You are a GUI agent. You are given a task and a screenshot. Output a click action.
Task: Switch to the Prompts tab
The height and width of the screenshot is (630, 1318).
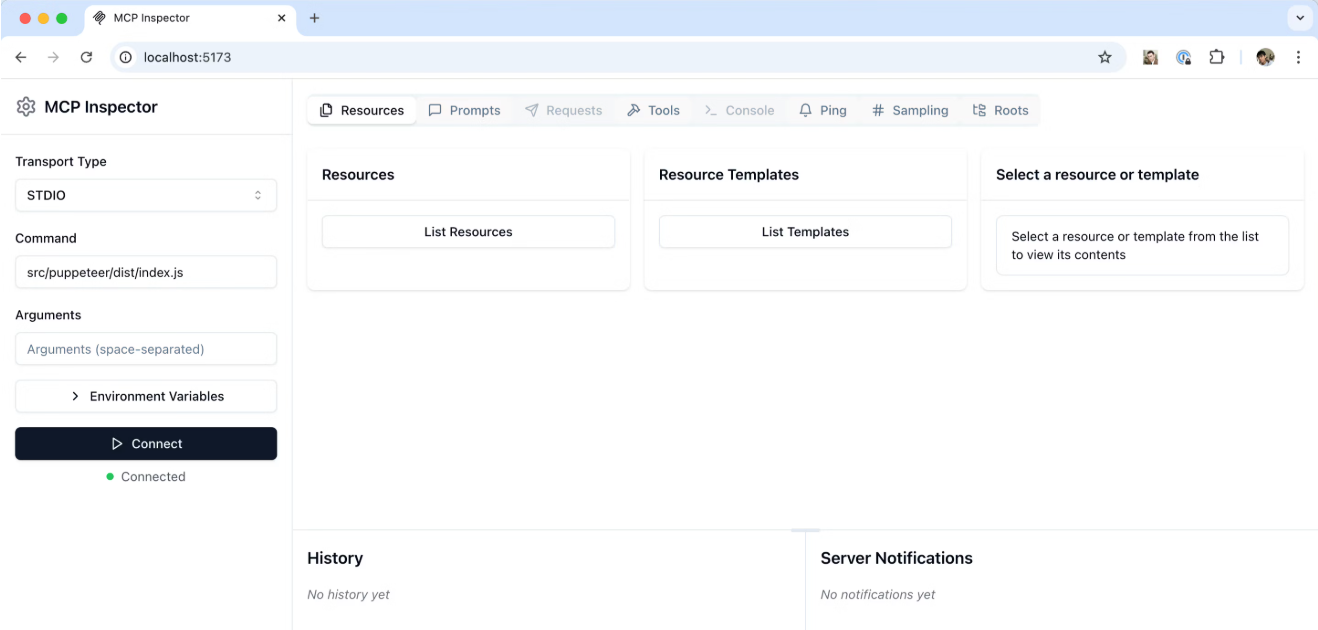pos(464,110)
